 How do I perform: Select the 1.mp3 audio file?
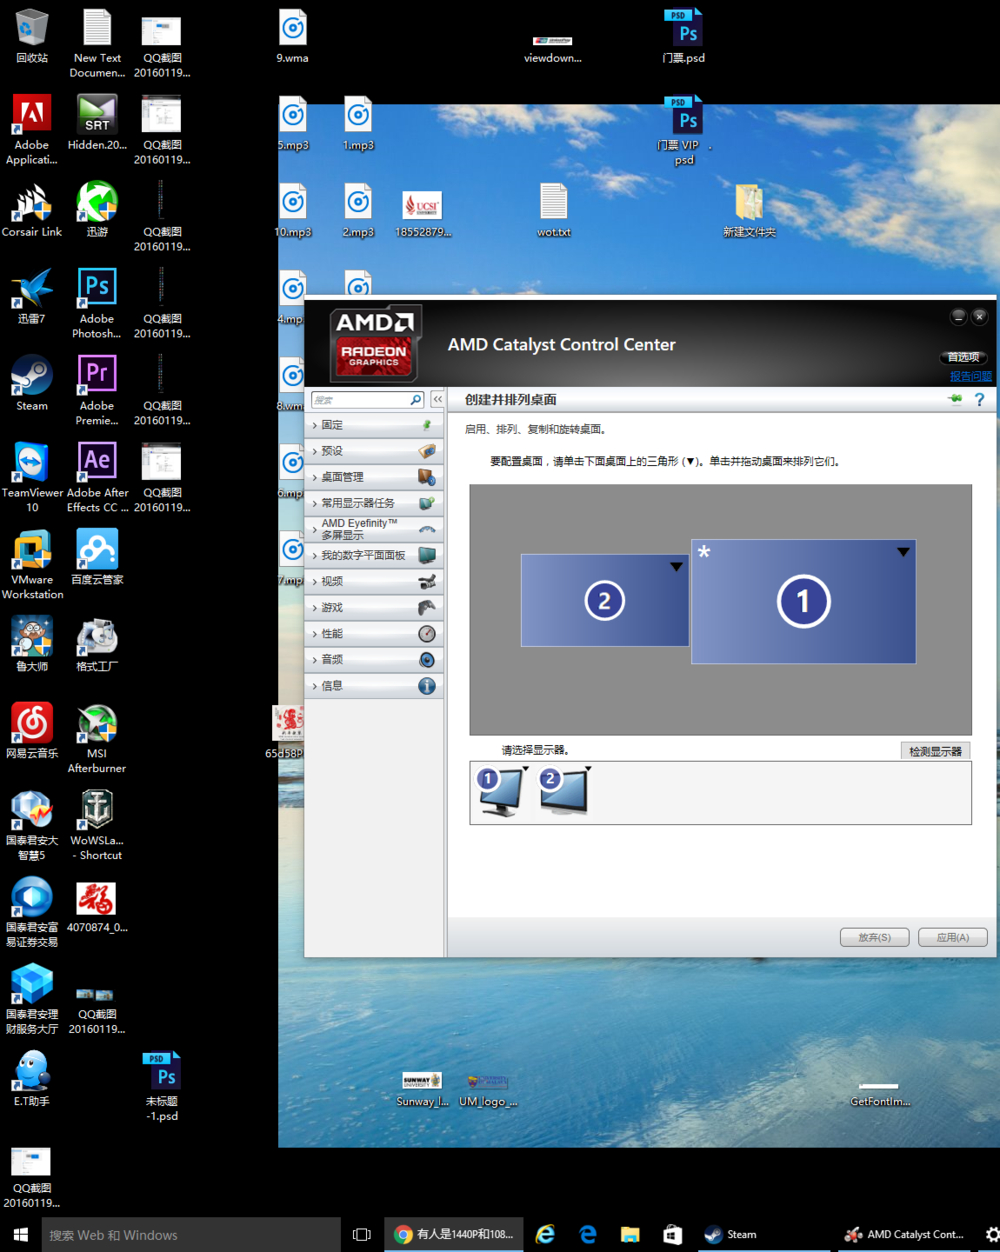(x=358, y=124)
